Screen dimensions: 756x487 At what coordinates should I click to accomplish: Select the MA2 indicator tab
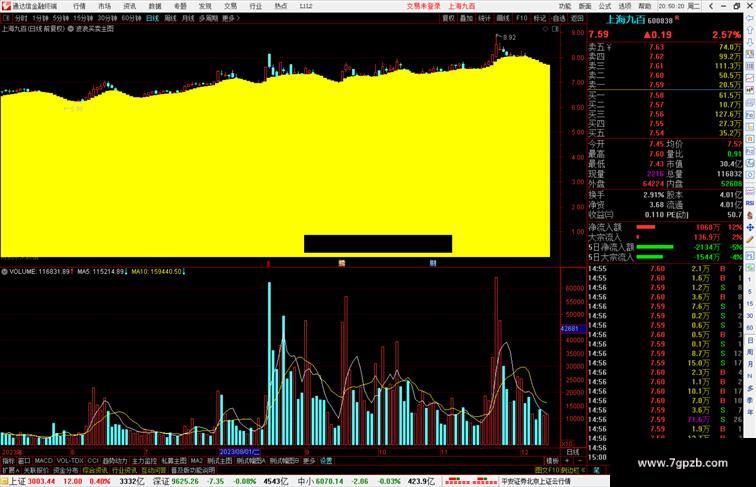tap(197, 460)
